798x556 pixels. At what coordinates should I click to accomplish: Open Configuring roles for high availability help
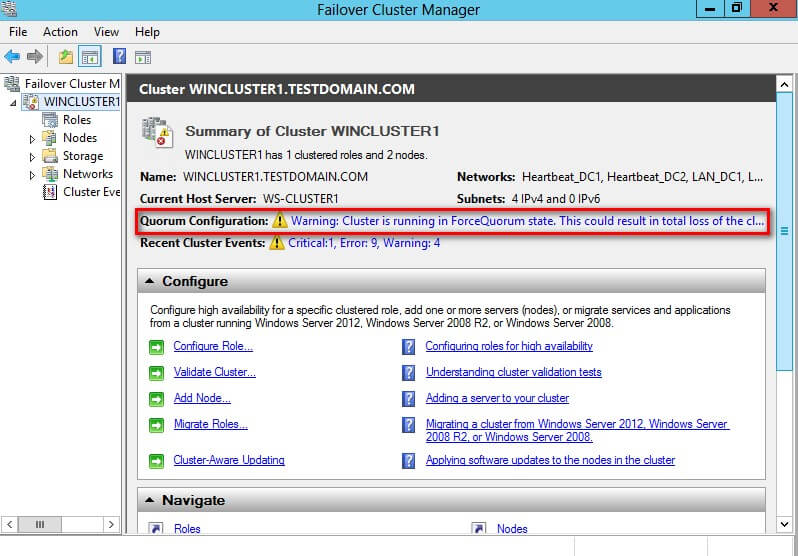coord(509,346)
